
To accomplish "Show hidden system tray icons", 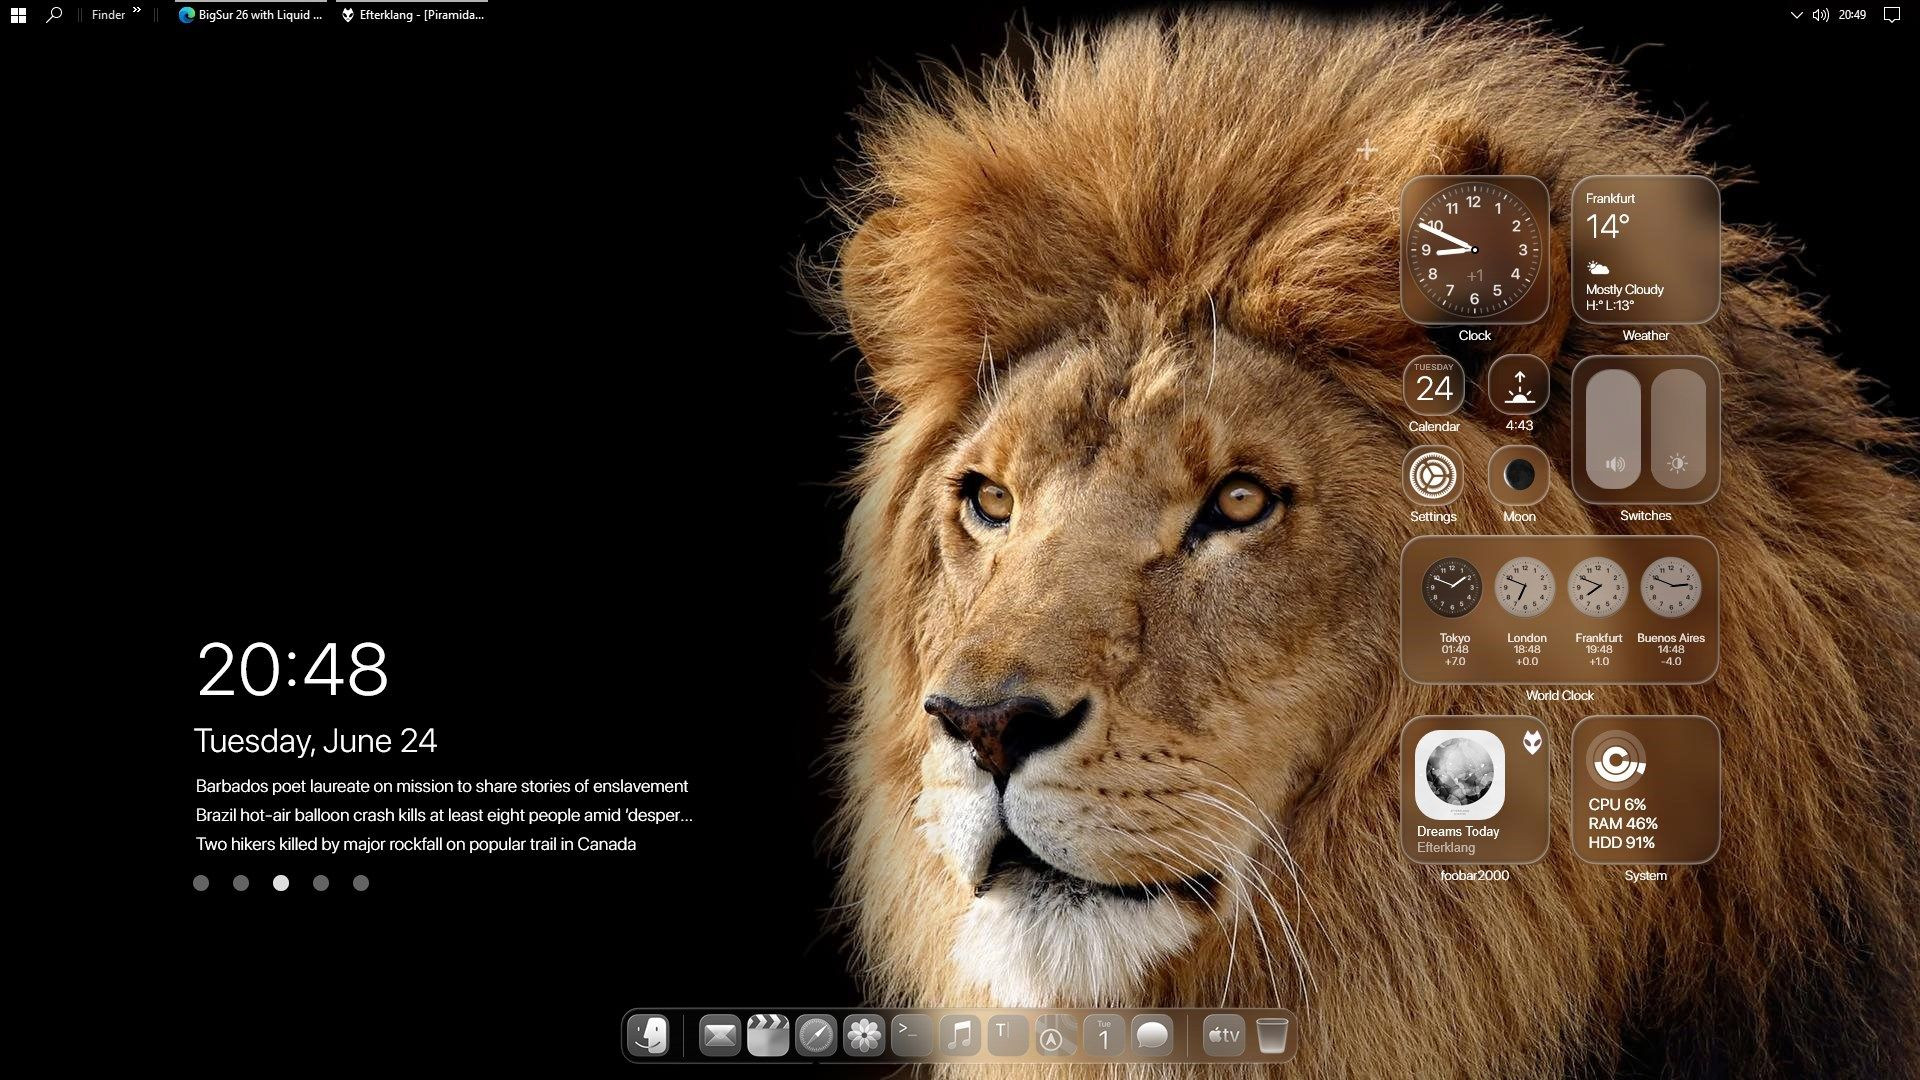I will [1796, 15].
